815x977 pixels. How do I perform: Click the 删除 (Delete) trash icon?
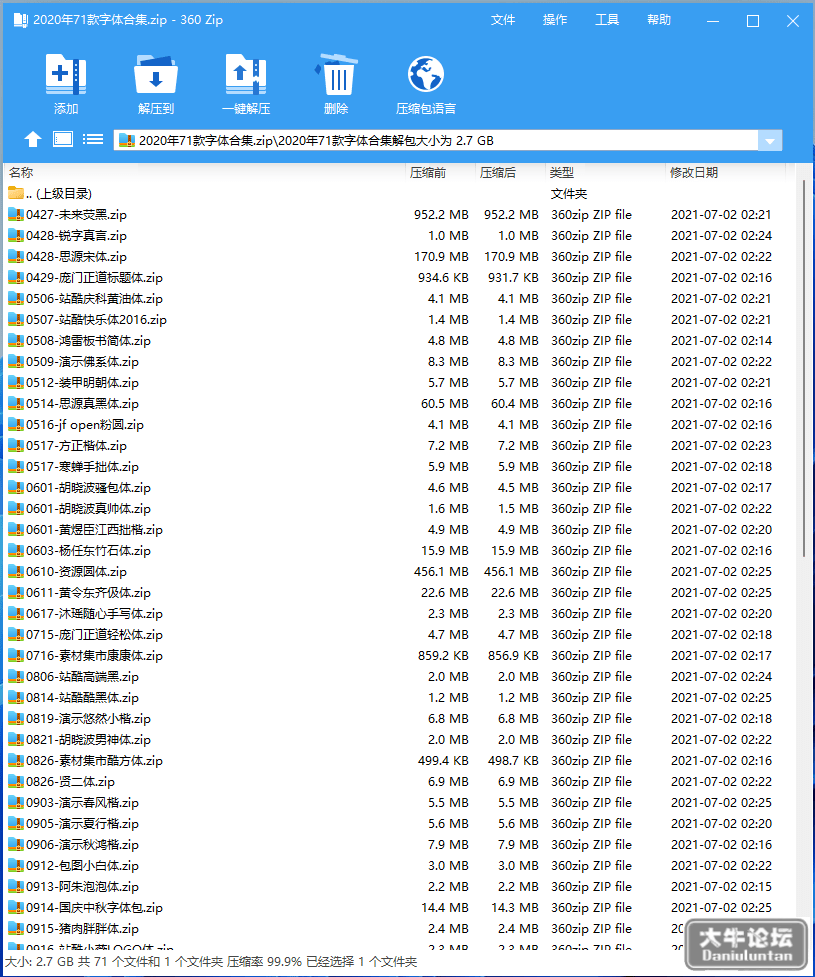(336, 75)
